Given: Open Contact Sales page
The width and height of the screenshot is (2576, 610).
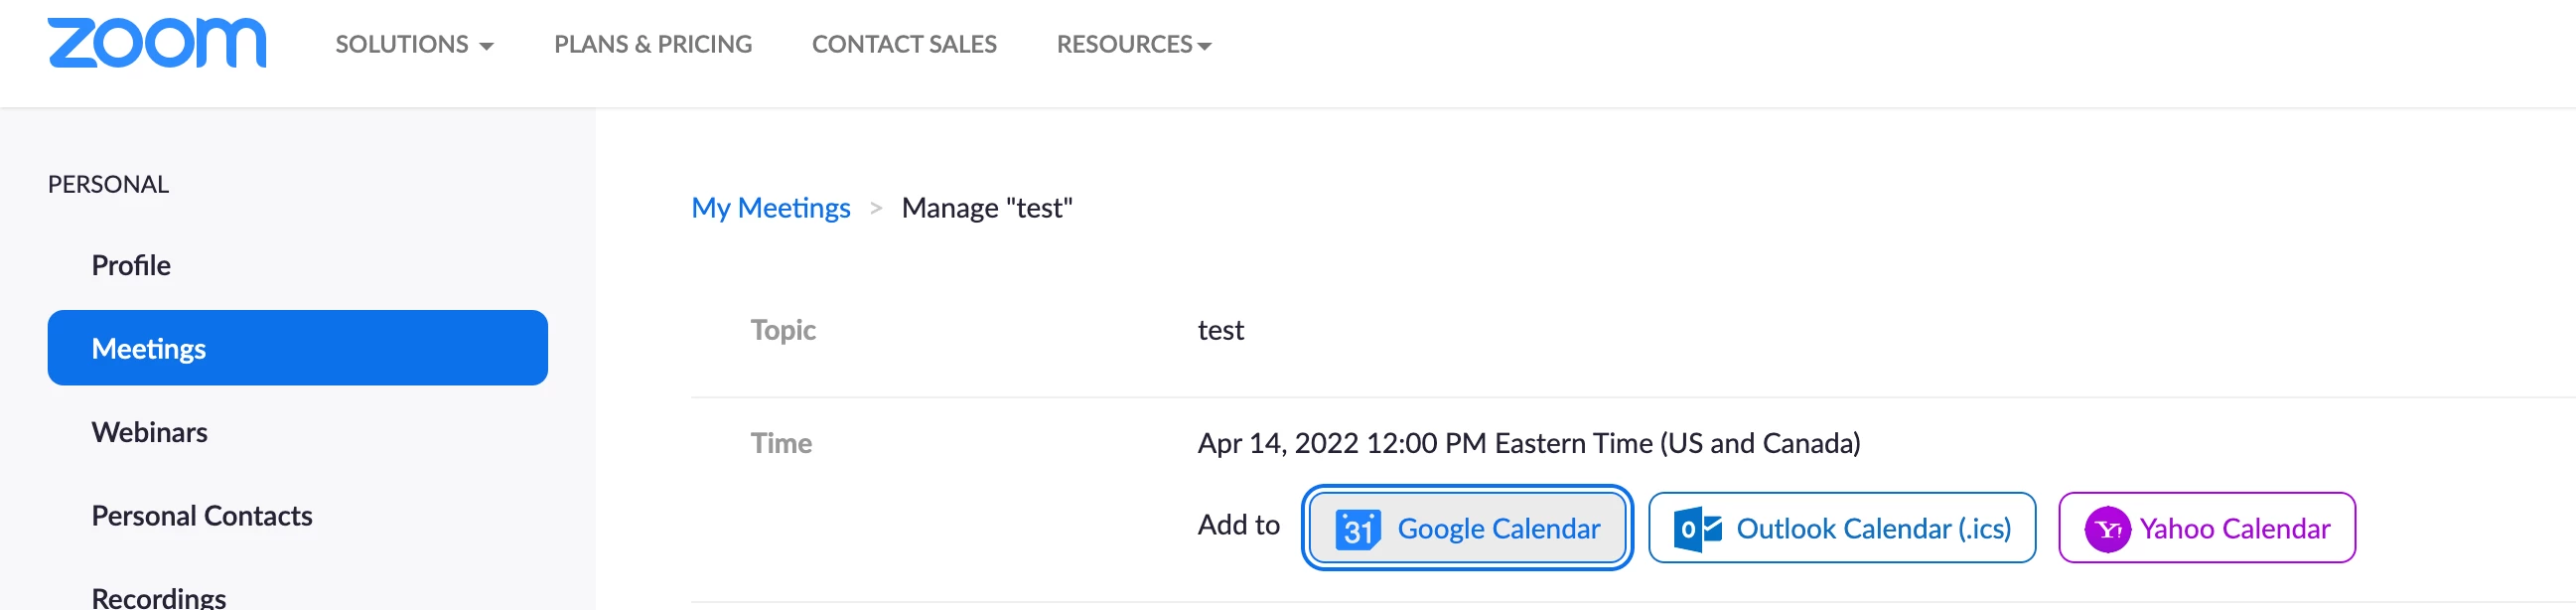Looking at the screenshot, I should pyautogui.click(x=903, y=44).
